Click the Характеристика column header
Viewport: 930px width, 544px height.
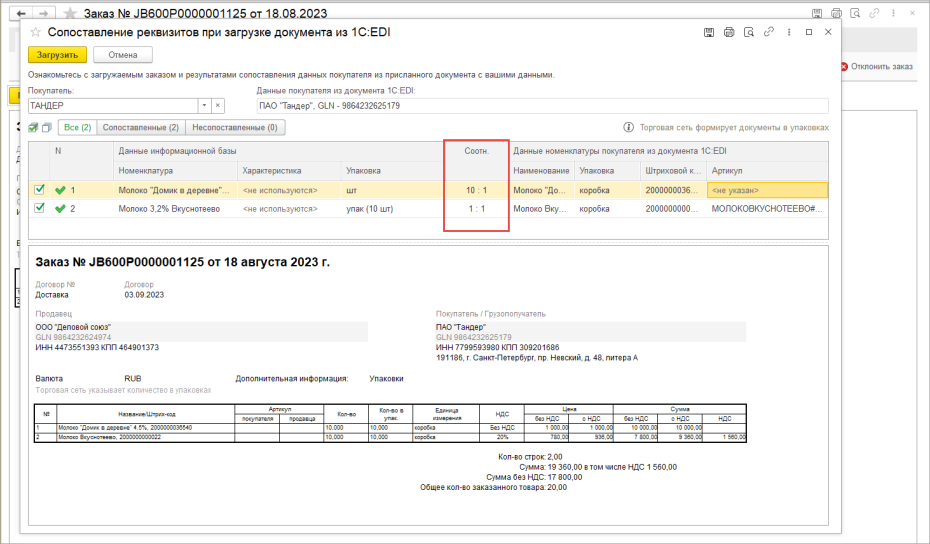tap(289, 170)
